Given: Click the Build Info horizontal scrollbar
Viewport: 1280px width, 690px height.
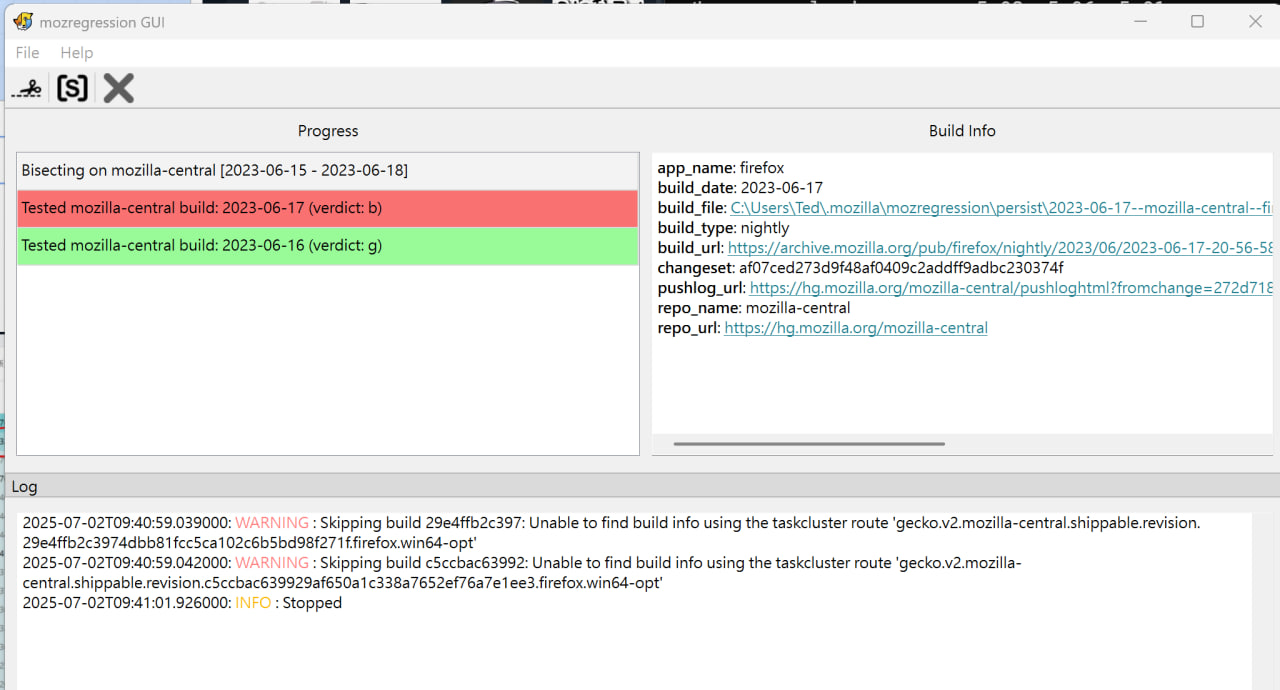Looking at the screenshot, I should pyautogui.click(x=809, y=443).
